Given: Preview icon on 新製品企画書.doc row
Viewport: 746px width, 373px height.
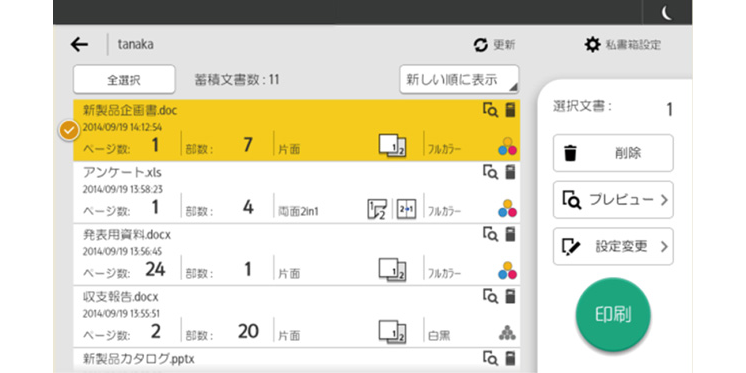Looking at the screenshot, I should [490, 110].
